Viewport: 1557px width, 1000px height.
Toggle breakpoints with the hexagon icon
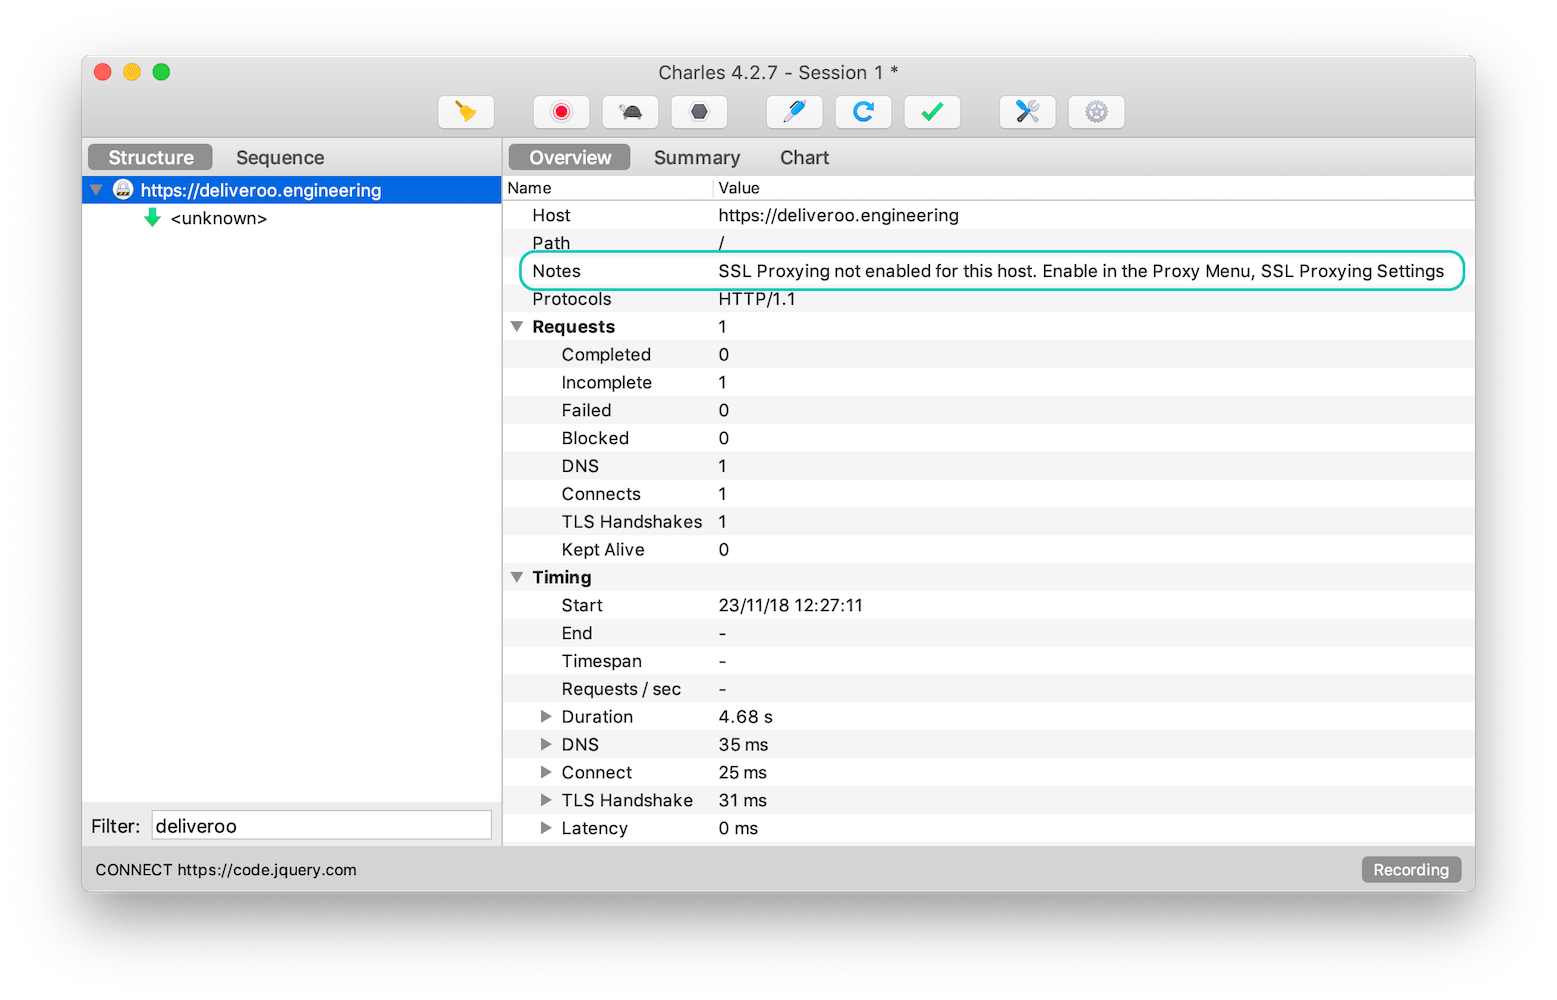pos(699,112)
